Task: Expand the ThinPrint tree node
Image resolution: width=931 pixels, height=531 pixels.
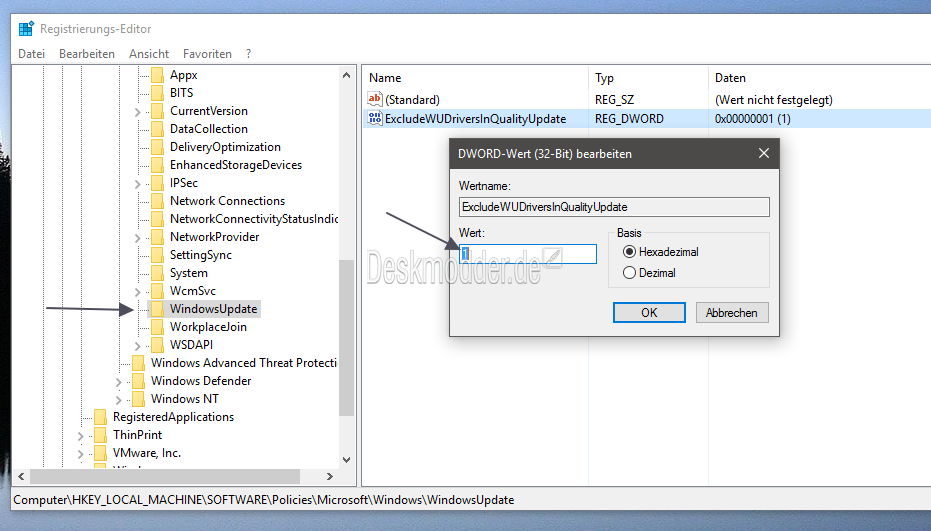Action: [x=80, y=435]
